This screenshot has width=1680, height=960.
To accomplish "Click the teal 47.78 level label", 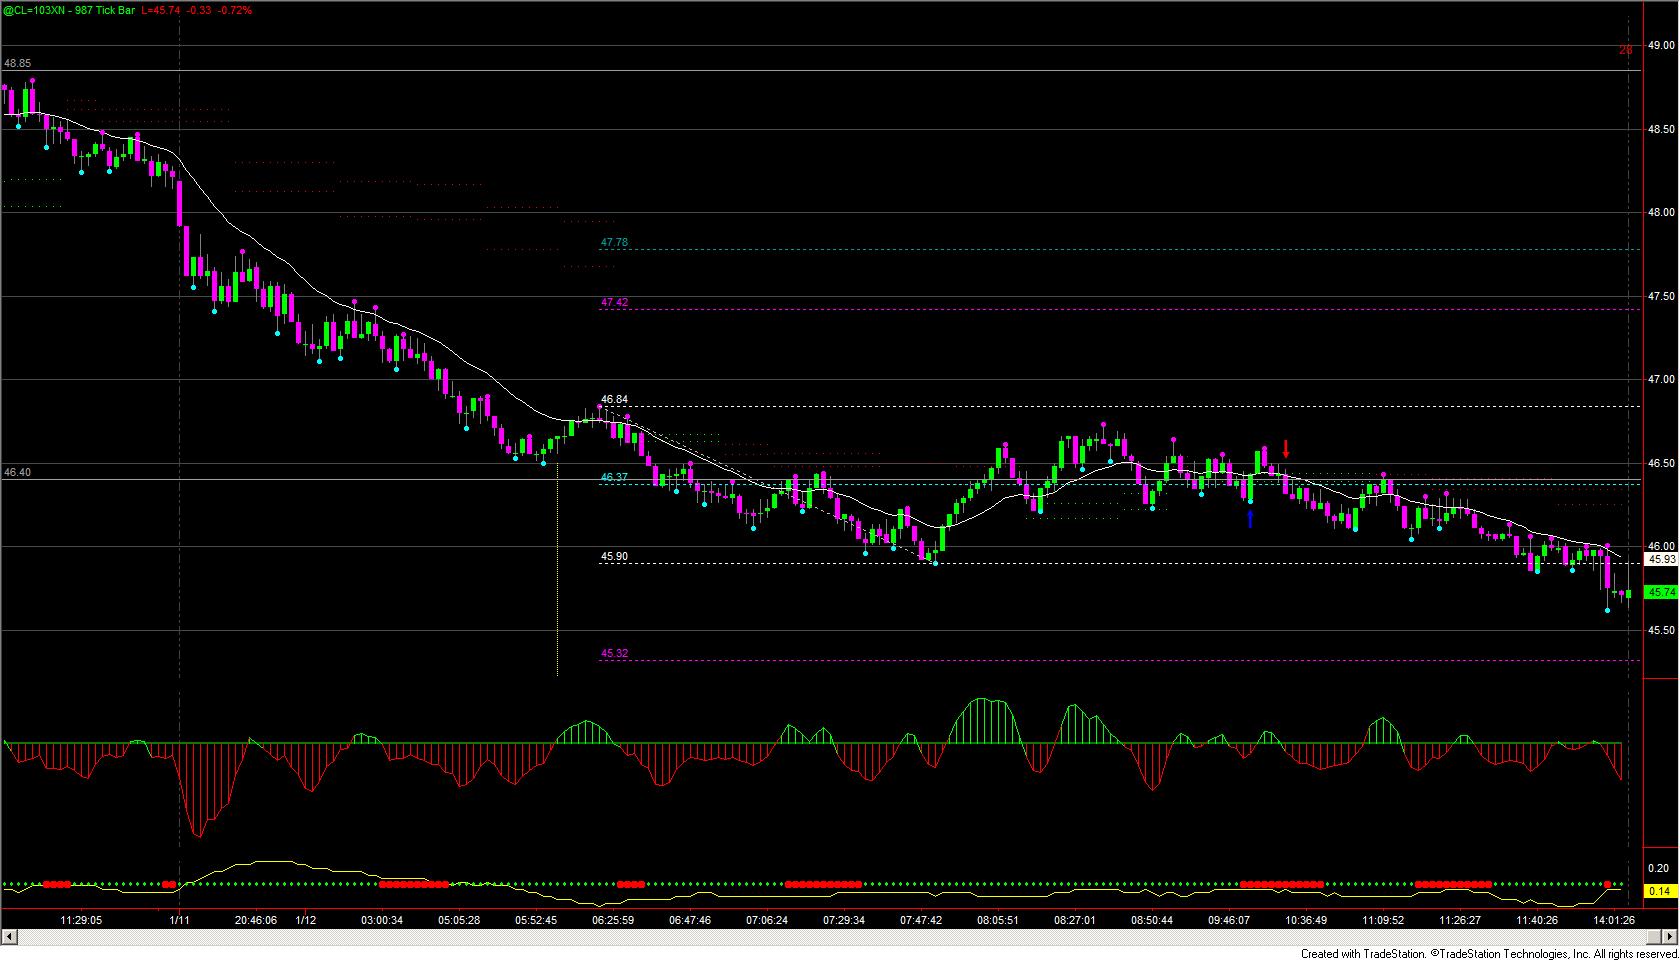I will point(614,242).
